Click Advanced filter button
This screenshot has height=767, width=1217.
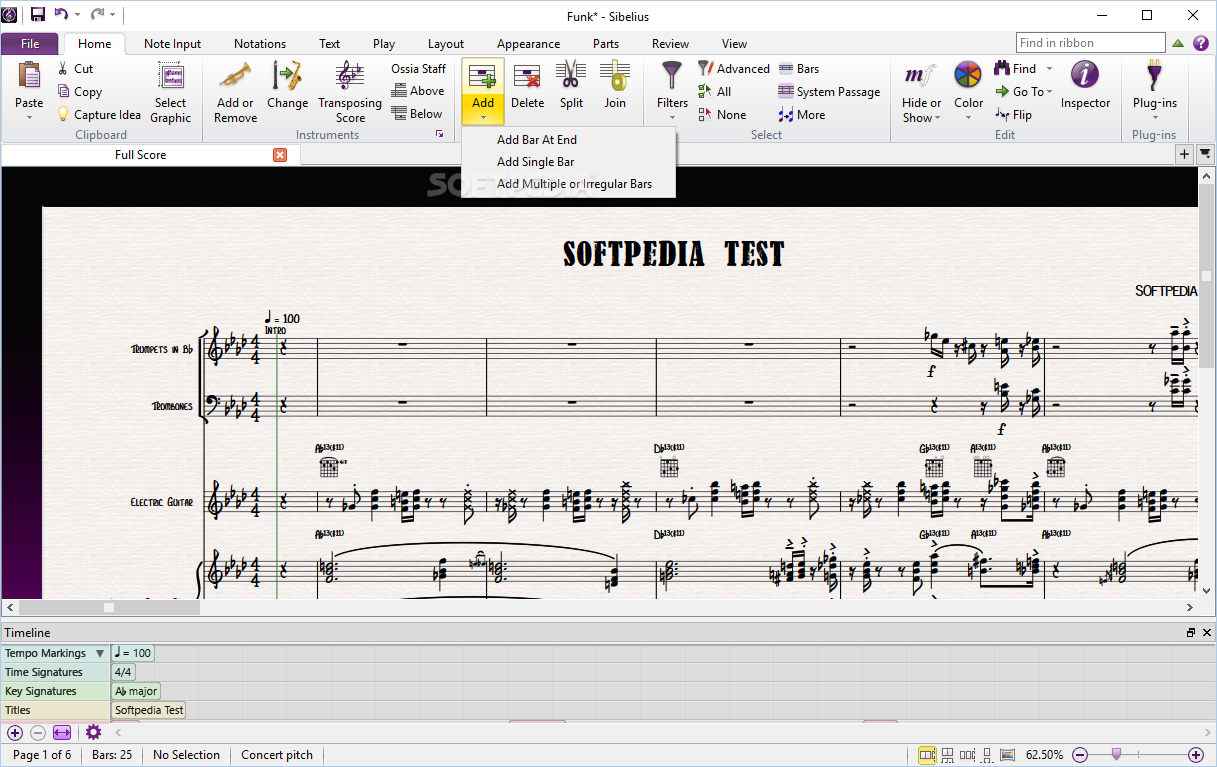(x=734, y=69)
